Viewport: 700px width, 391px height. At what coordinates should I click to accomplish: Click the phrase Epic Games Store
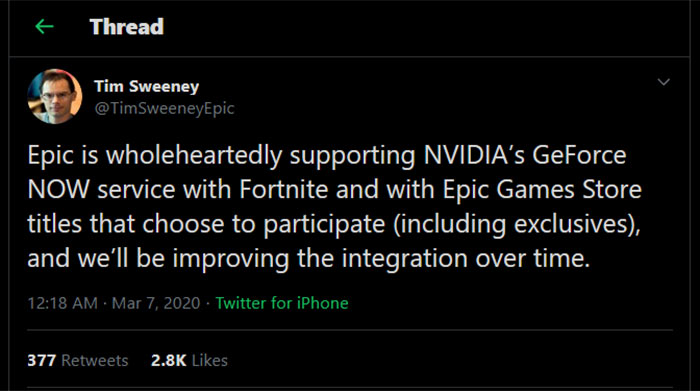(x=542, y=189)
